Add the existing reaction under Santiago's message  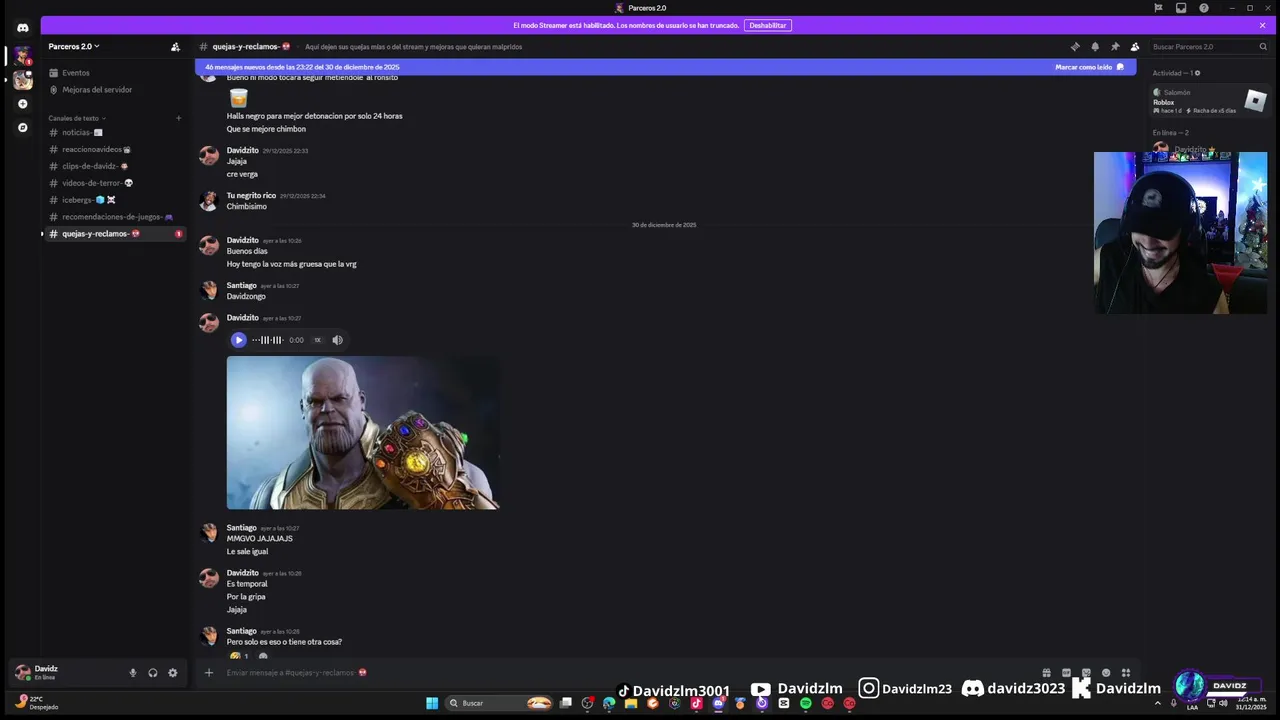click(x=240, y=656)
